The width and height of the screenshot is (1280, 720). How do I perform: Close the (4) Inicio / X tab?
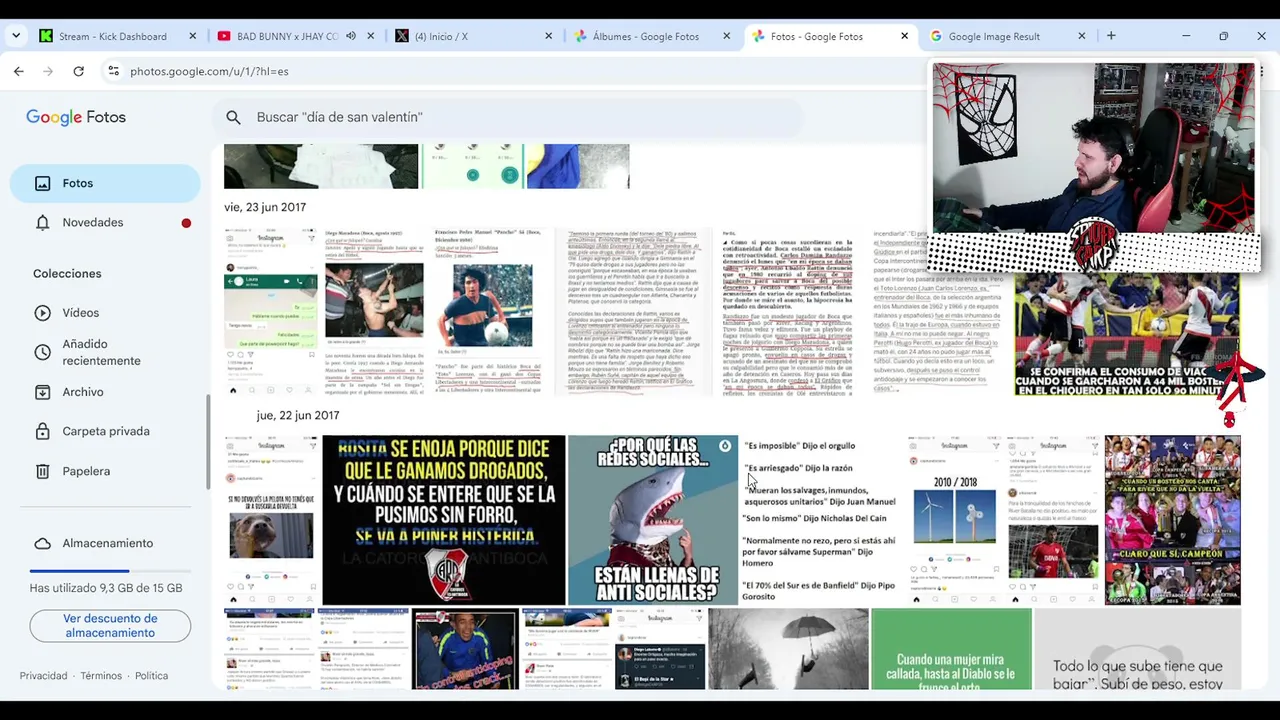point(548,36)
